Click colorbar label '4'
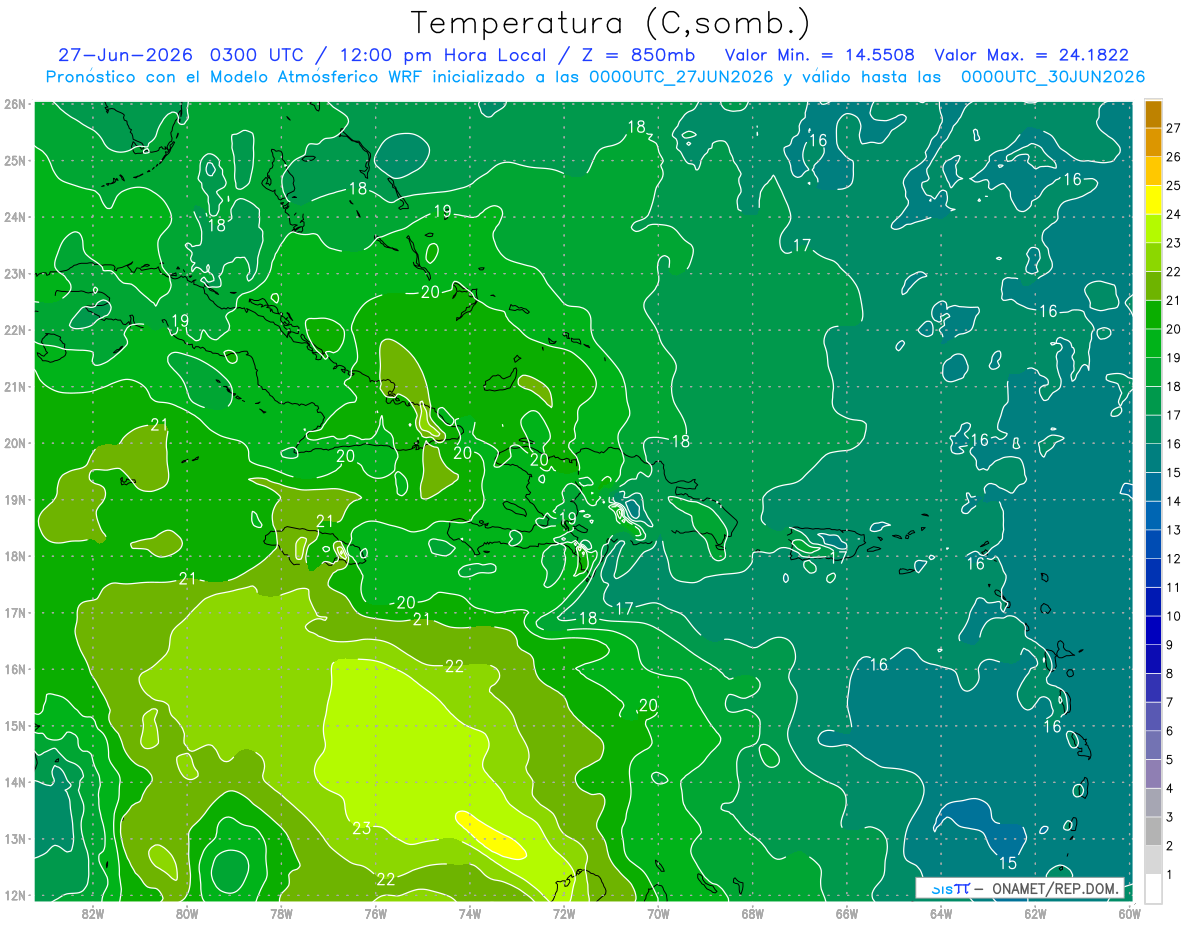 (1170, 789)
